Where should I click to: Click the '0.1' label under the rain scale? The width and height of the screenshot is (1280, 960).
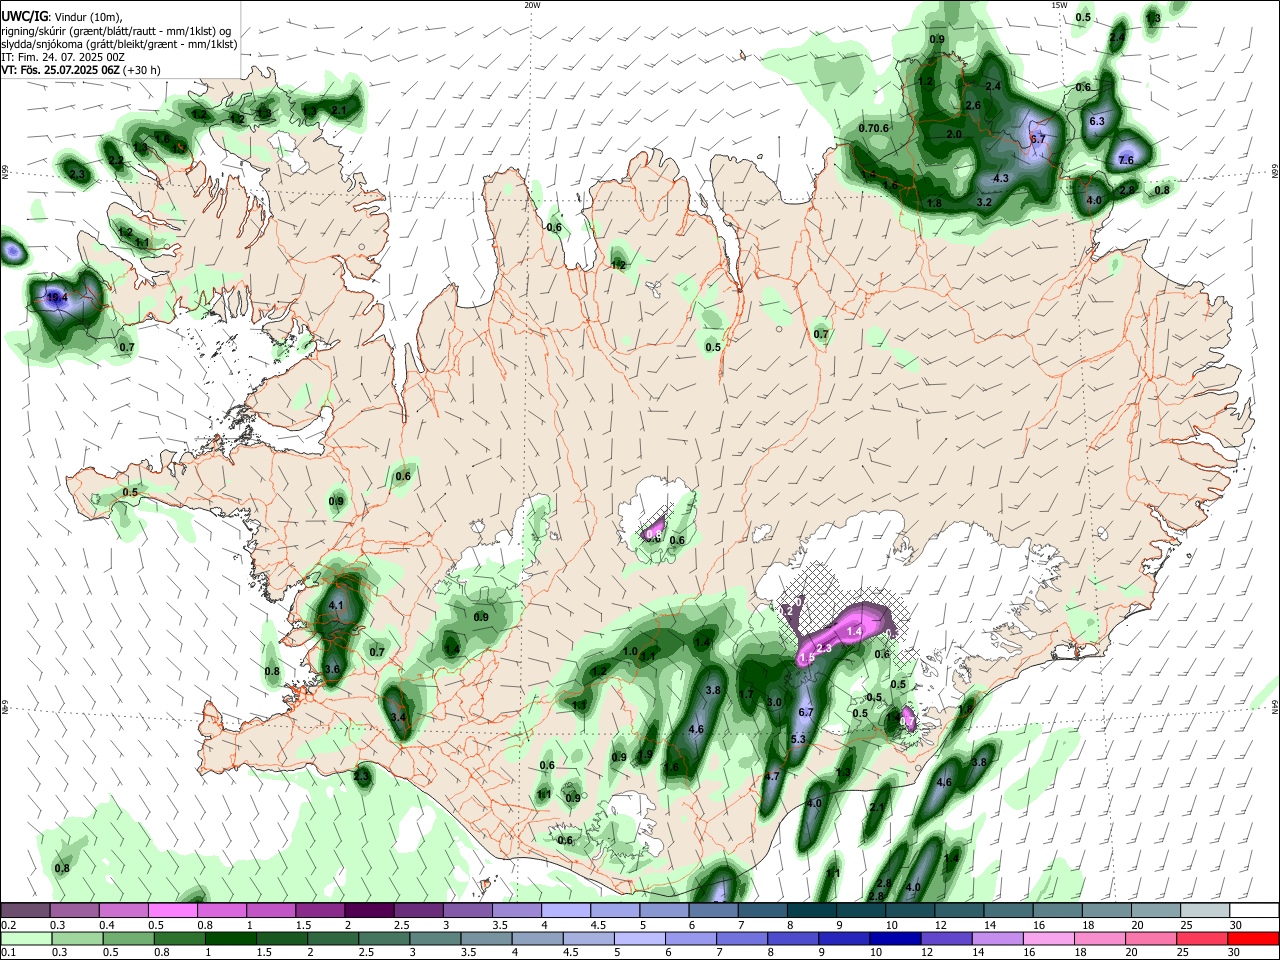tap(8, 953)
